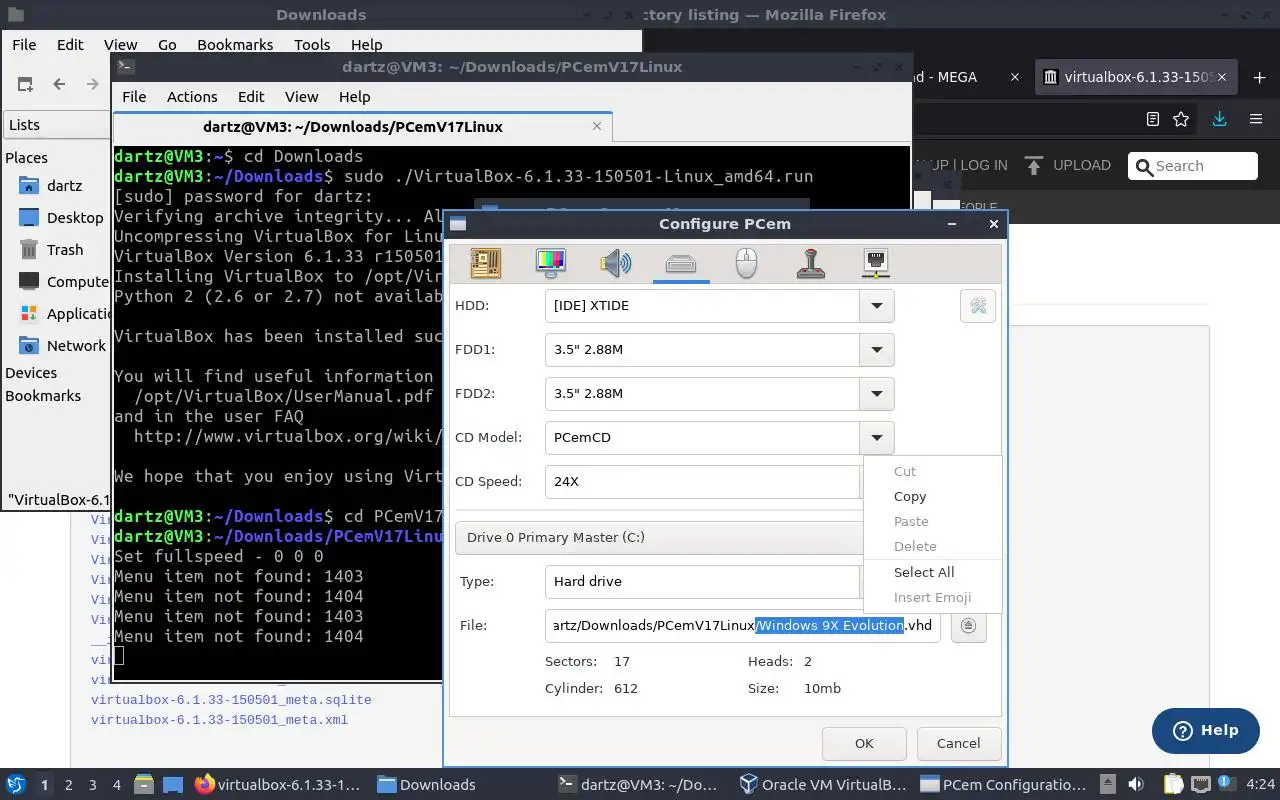1280x800 pixels.
Task: Click the LOG IN link
Action: [984, 165]
